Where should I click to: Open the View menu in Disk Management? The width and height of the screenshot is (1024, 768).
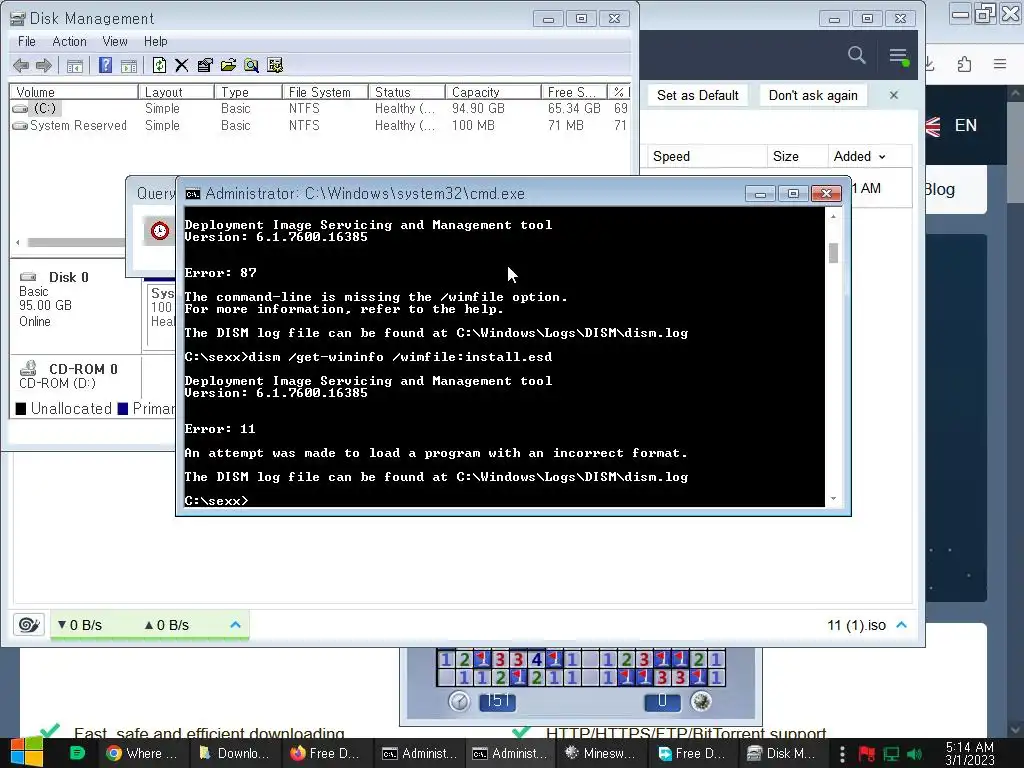tap(115, 41)
